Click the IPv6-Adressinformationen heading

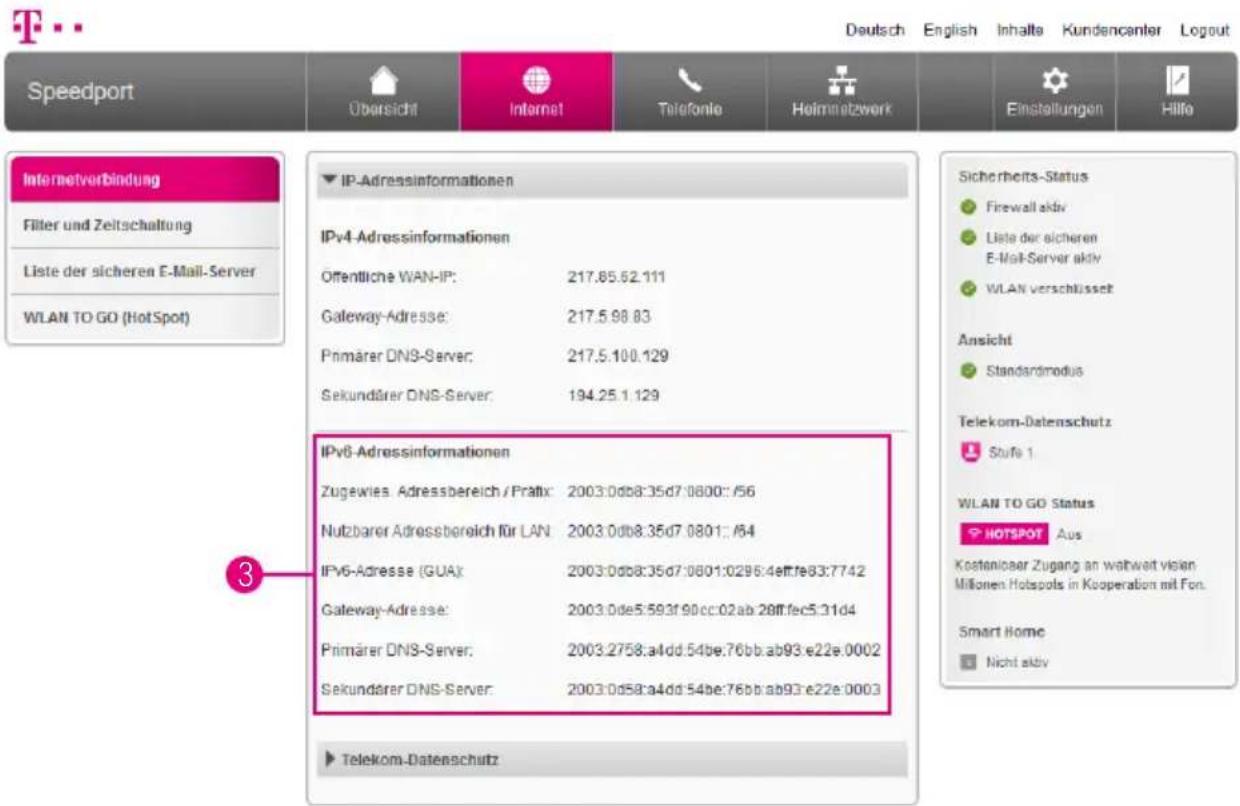(x=413, y=452)
